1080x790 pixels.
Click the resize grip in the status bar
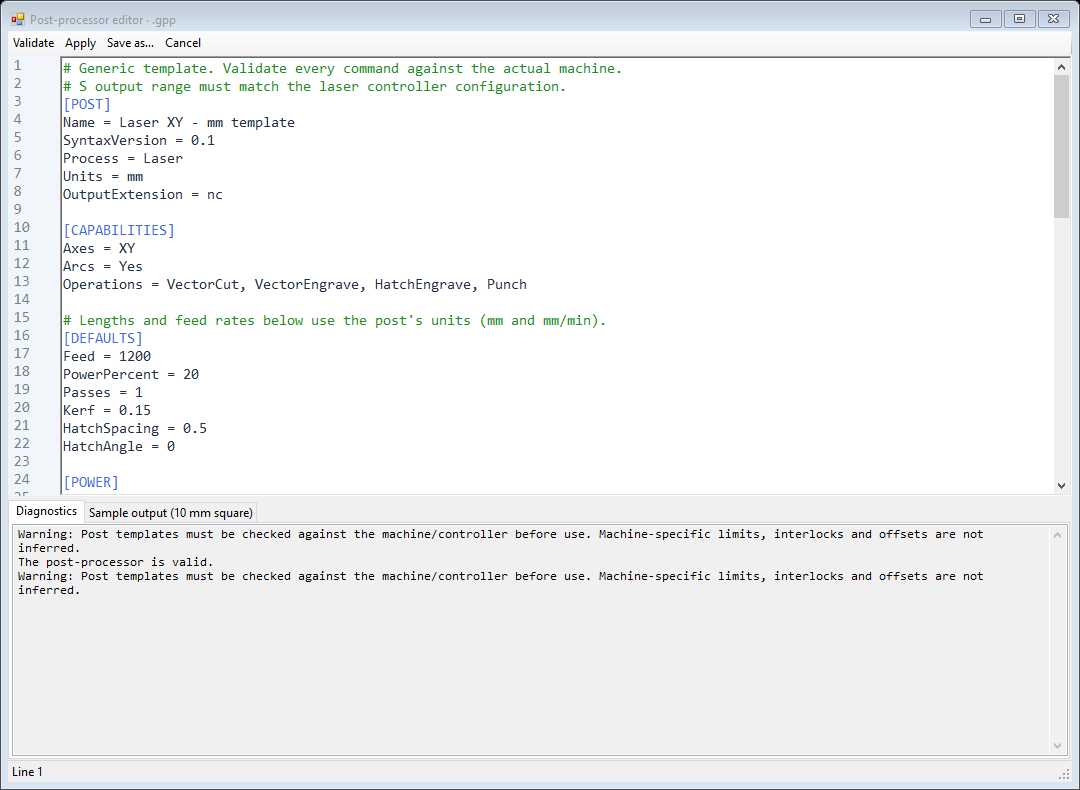[1063, 774]
